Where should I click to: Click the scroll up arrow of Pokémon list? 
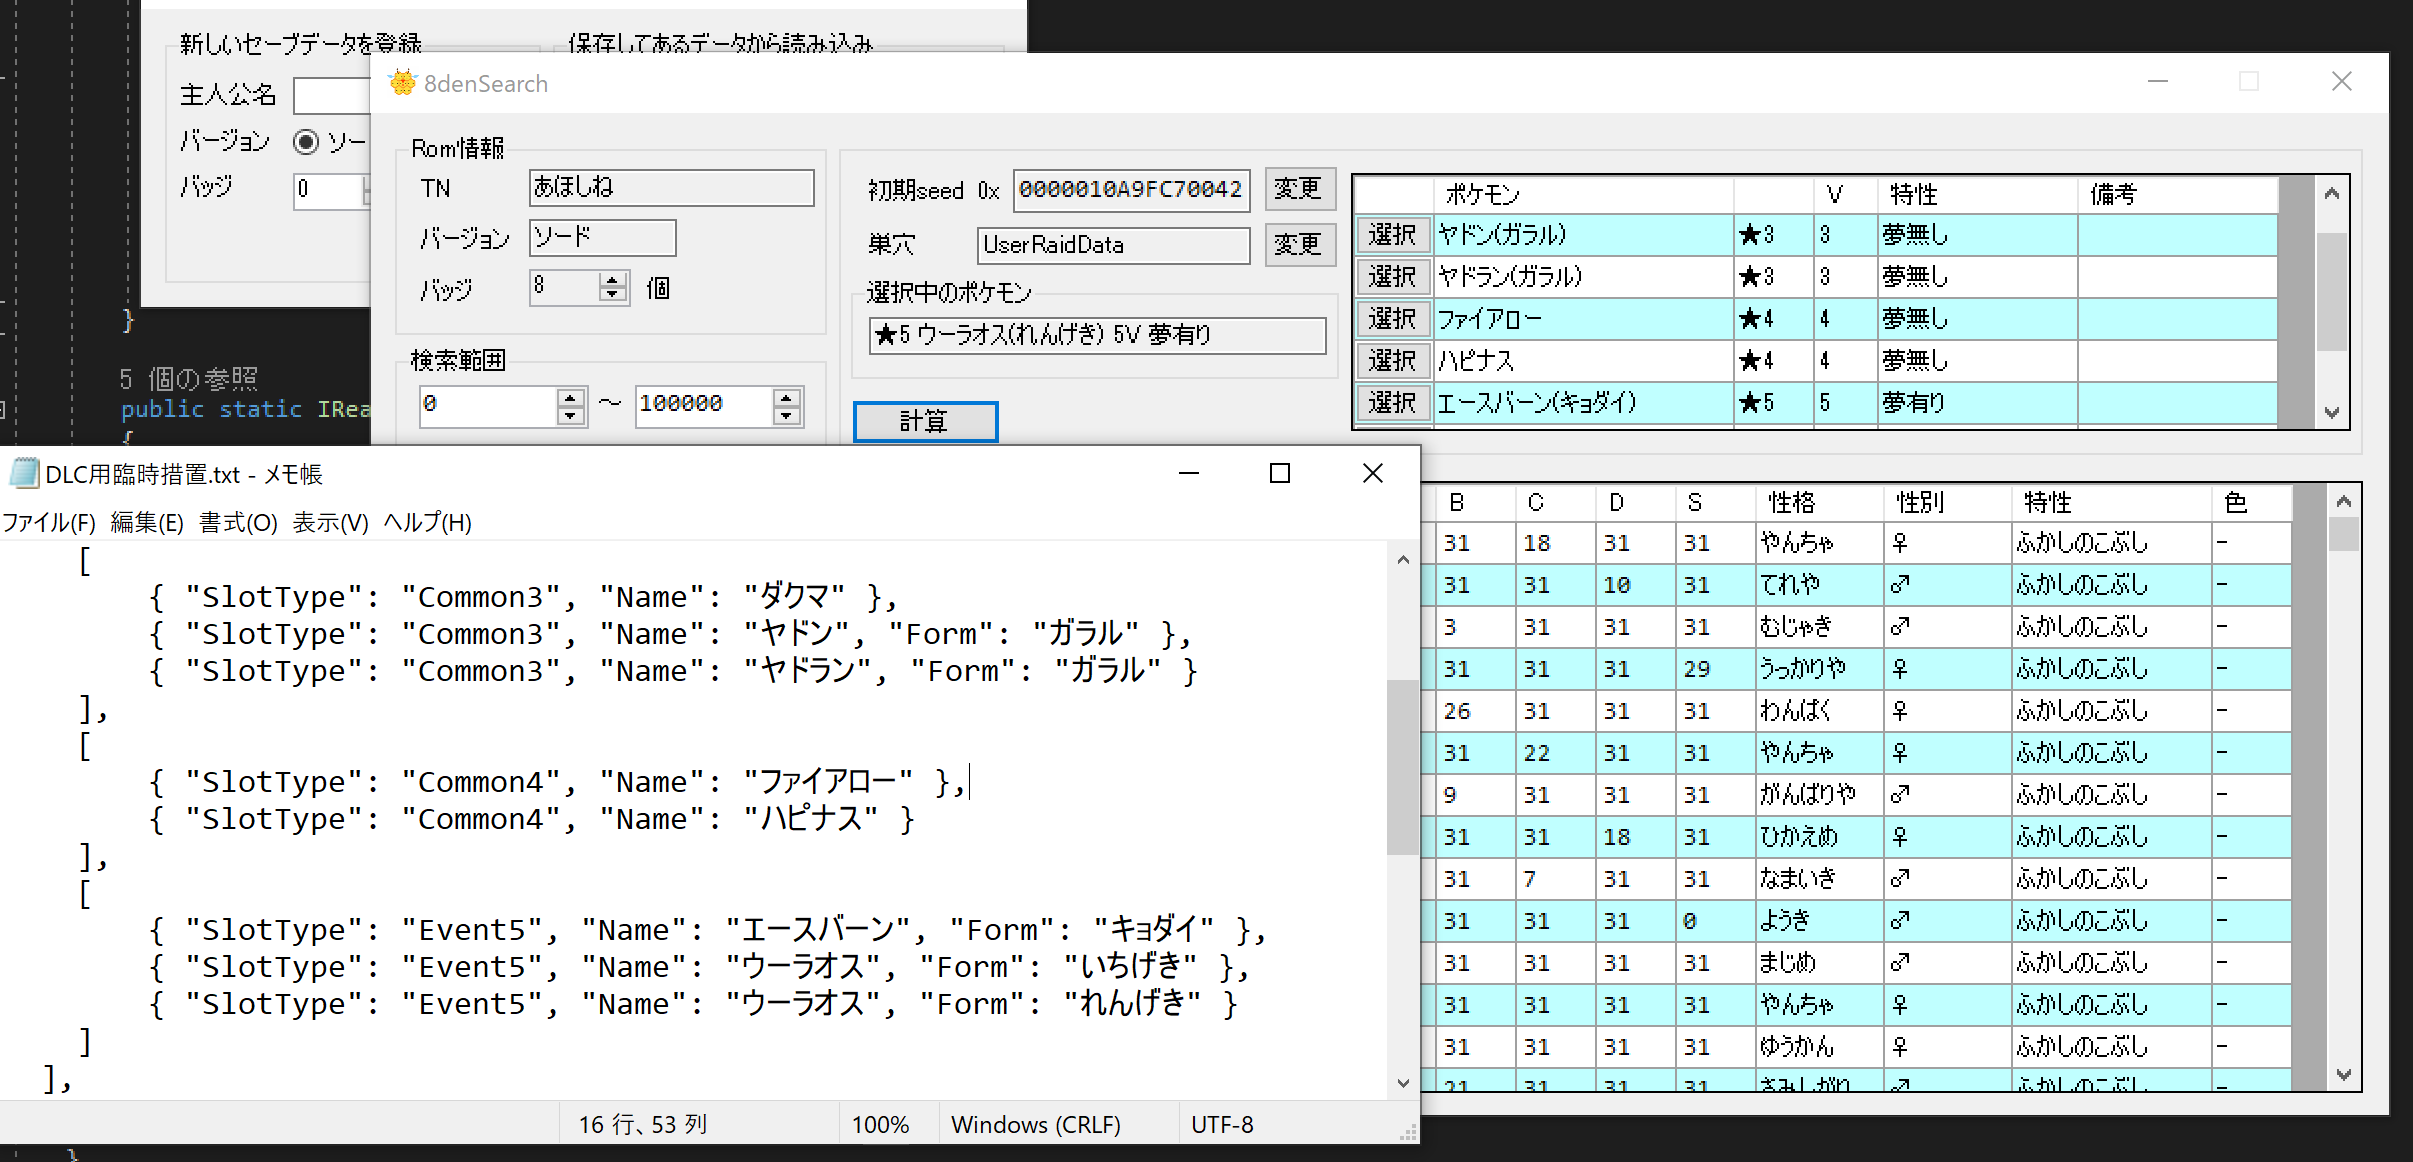(2331, 194)
